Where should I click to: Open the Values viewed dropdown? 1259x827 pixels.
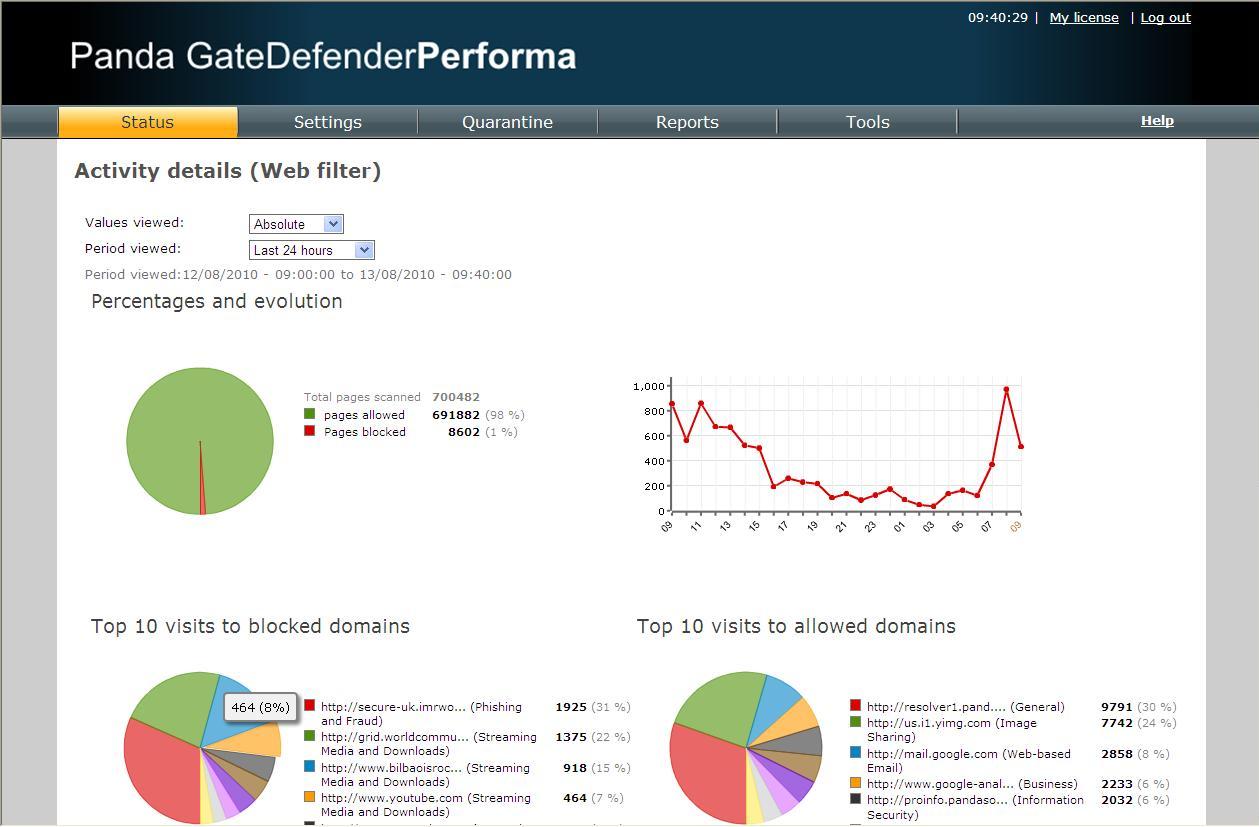(296, 224)
